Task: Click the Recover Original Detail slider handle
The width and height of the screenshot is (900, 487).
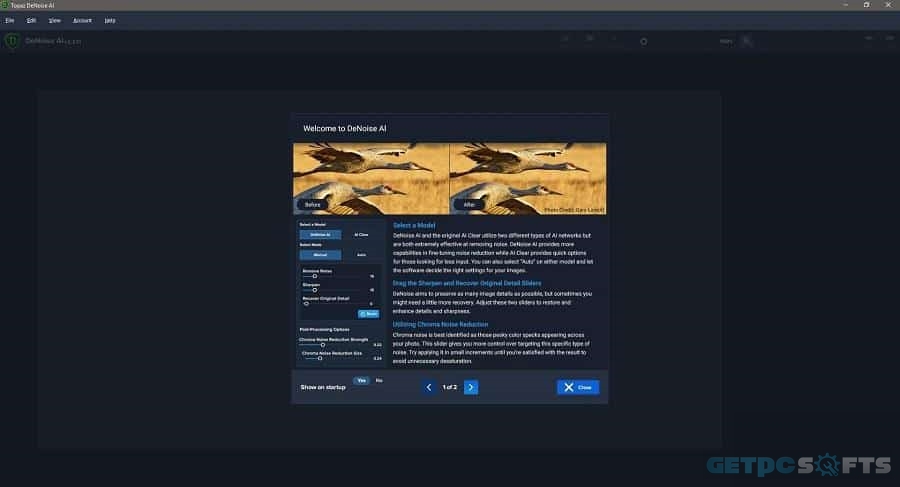Action: [x=307, y=304]
